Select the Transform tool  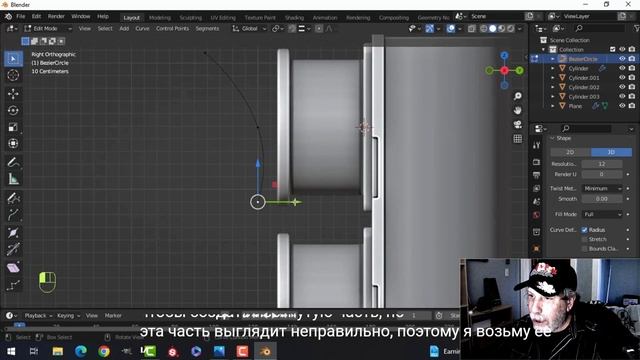click(13, 144)
